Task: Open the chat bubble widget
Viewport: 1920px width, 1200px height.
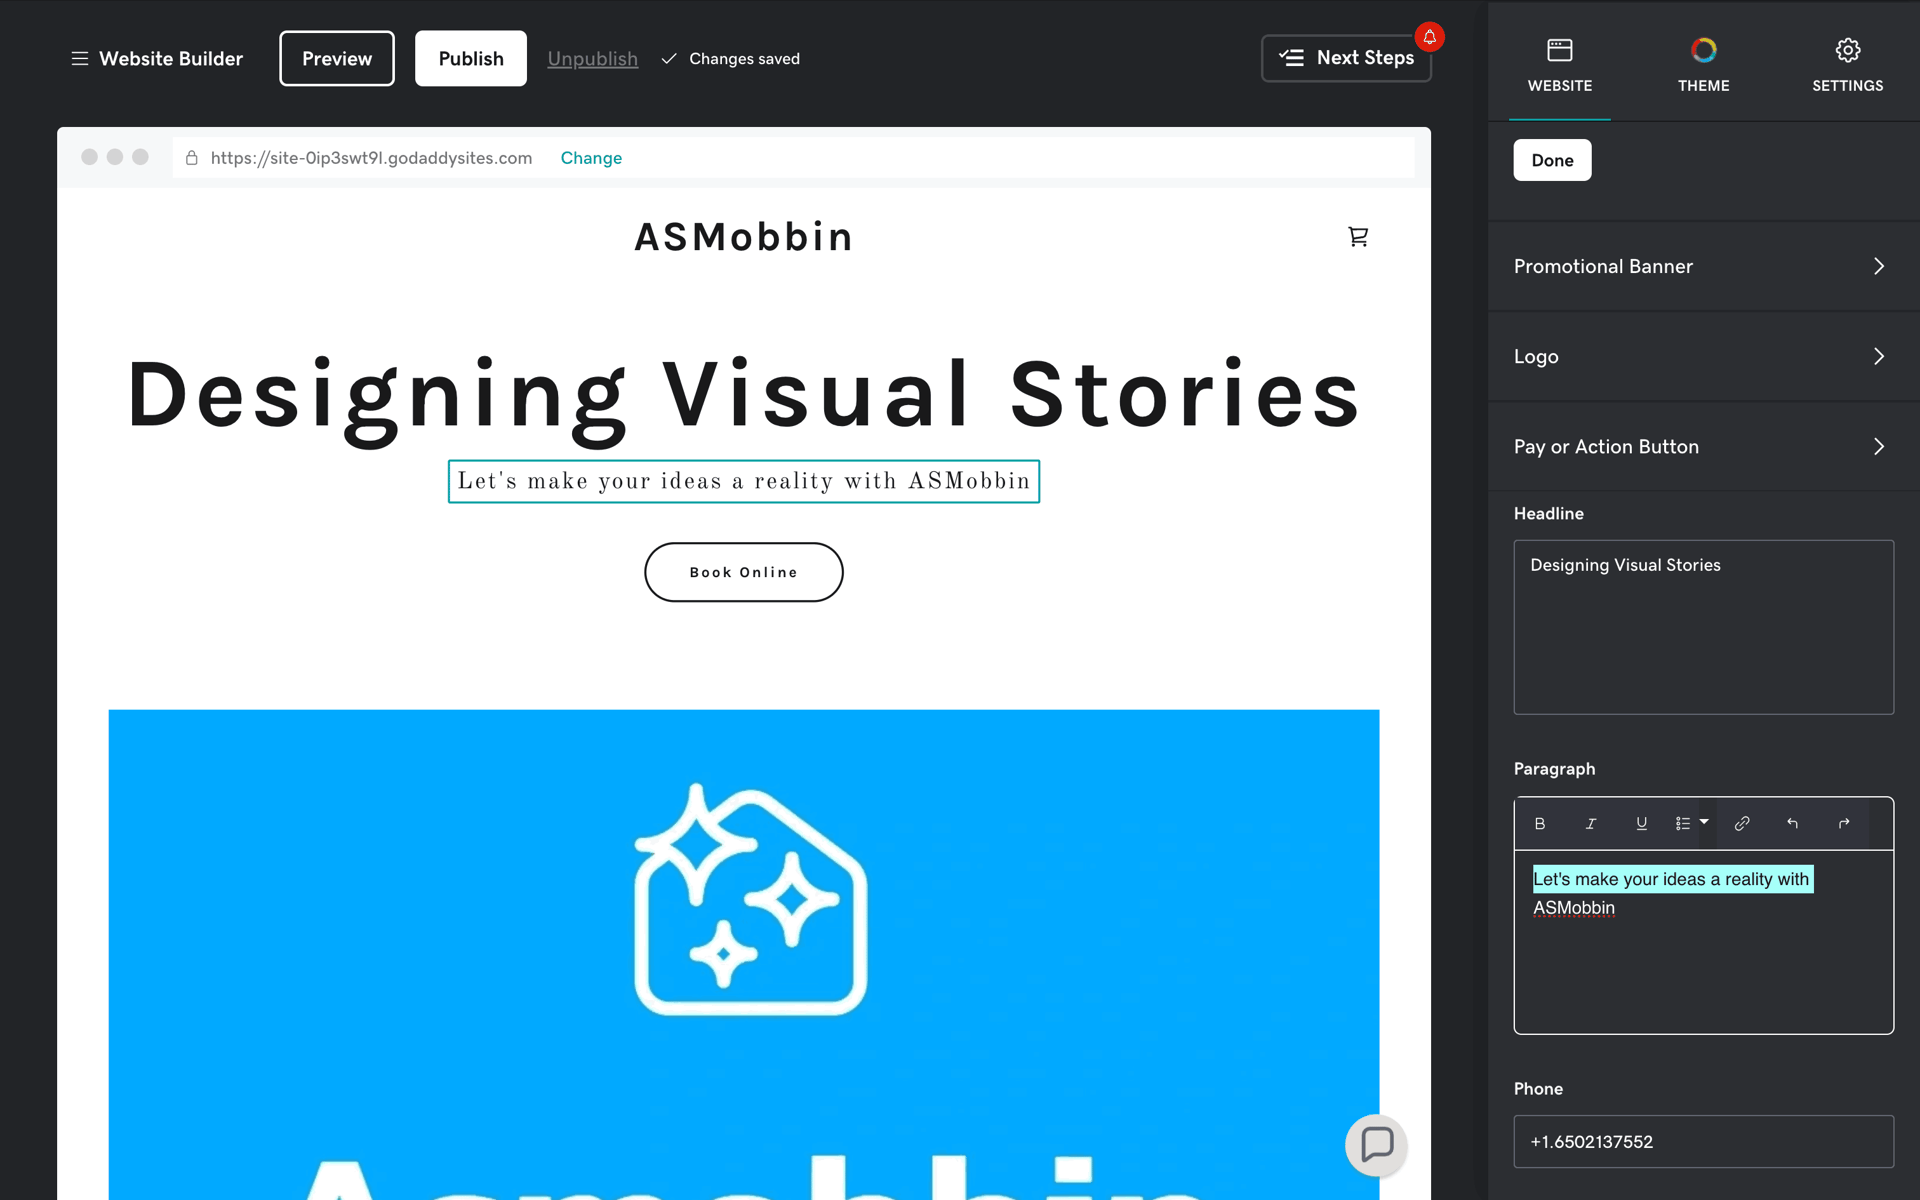Action: (1377, 1145)
